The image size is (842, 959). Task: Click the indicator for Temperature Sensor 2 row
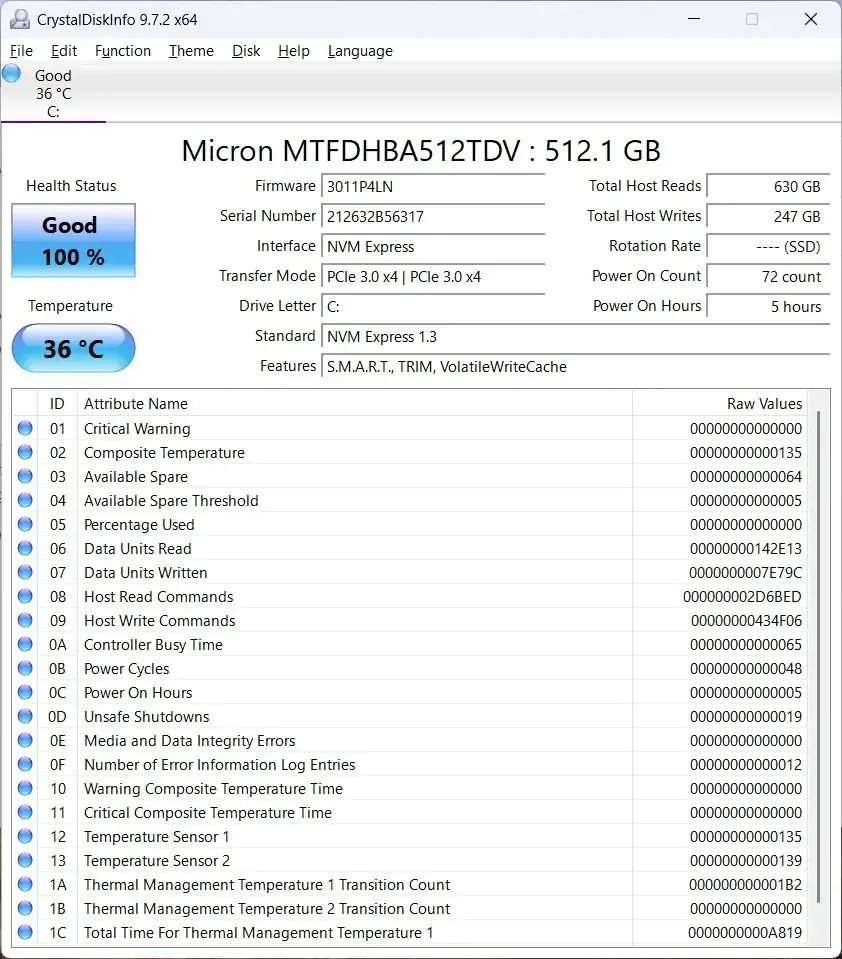click(25, 860)
